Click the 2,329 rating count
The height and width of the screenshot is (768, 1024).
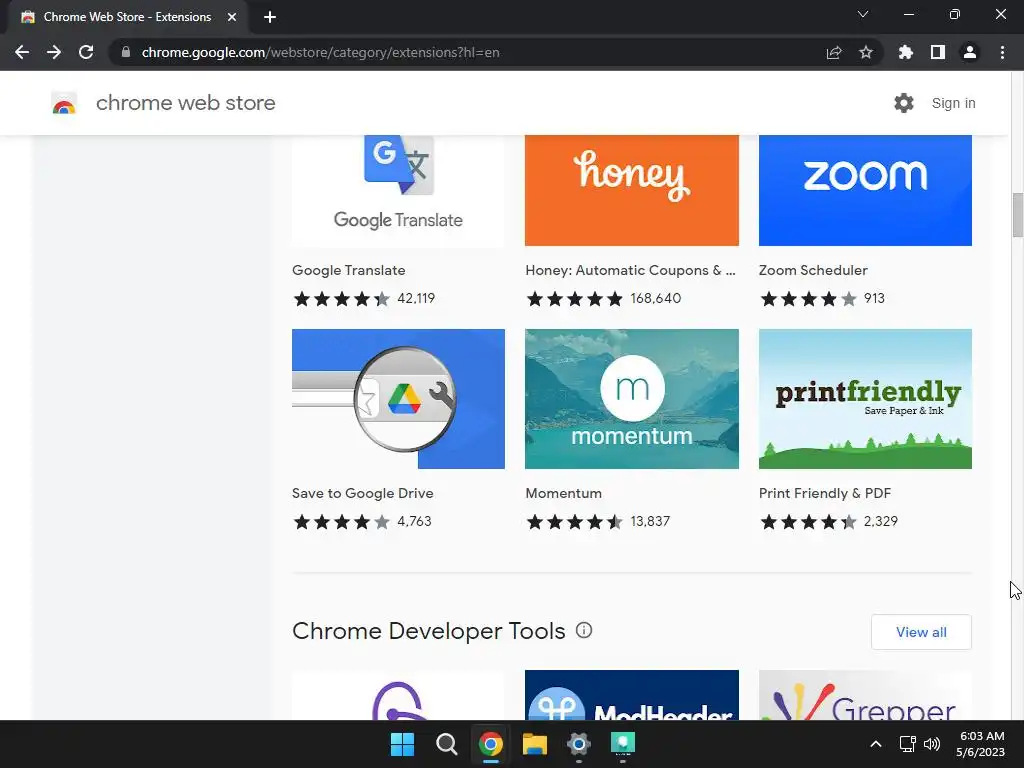[x=881, y=521]
